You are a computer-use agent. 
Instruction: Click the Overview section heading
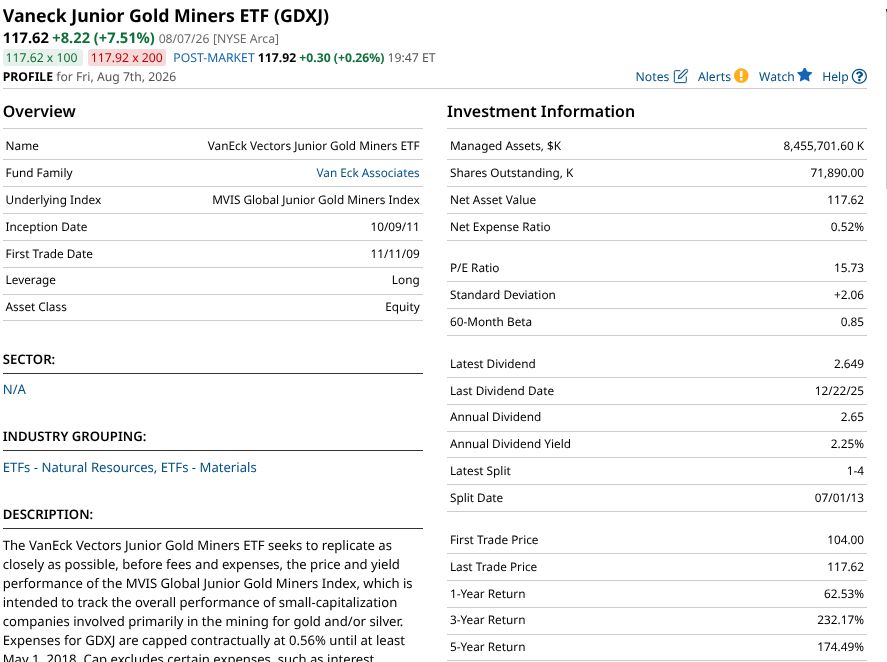point(39,111)
